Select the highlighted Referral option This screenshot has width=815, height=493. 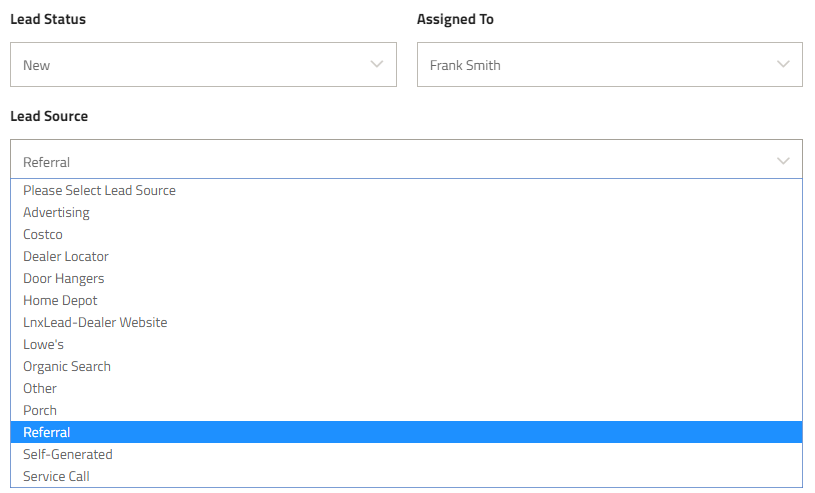pyautogui.click(x=406, y=432)
